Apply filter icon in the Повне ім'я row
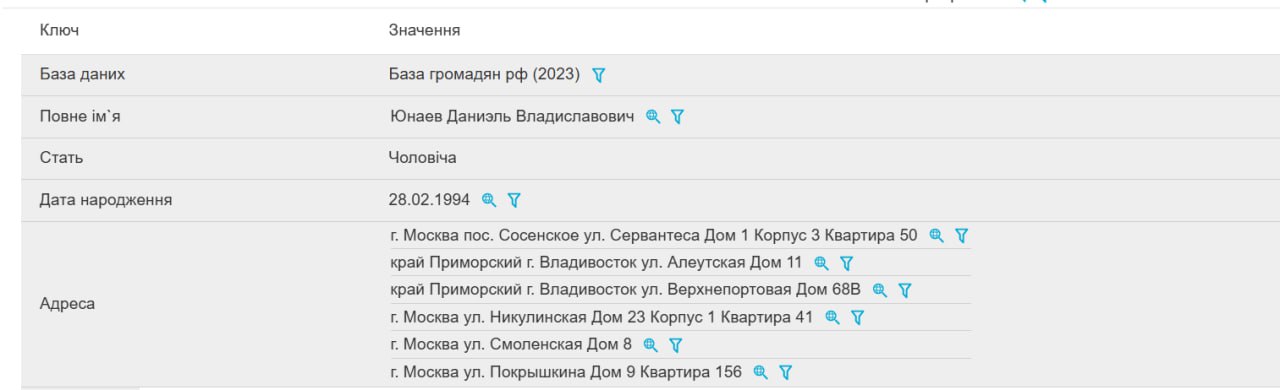The image size is (1280, 390). coord(677,117)
